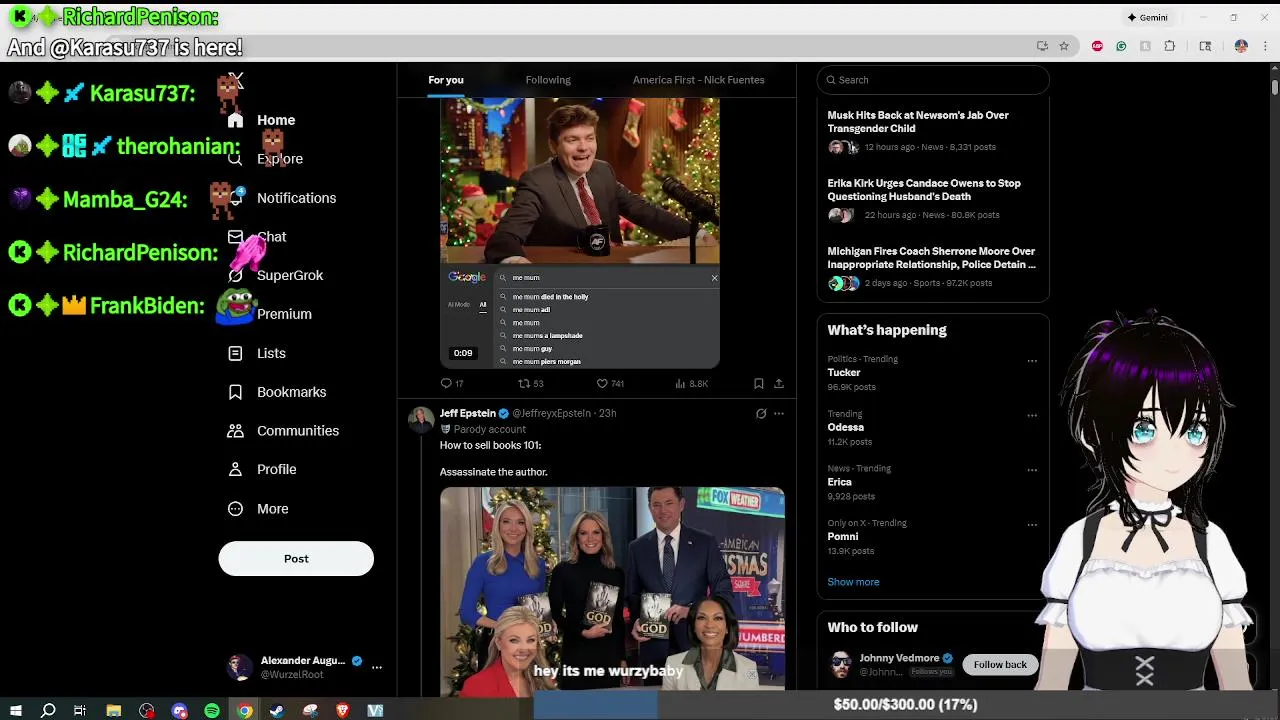The image size is (1280, 720).
Task: Share the video post
Action: tap(779, 383)
